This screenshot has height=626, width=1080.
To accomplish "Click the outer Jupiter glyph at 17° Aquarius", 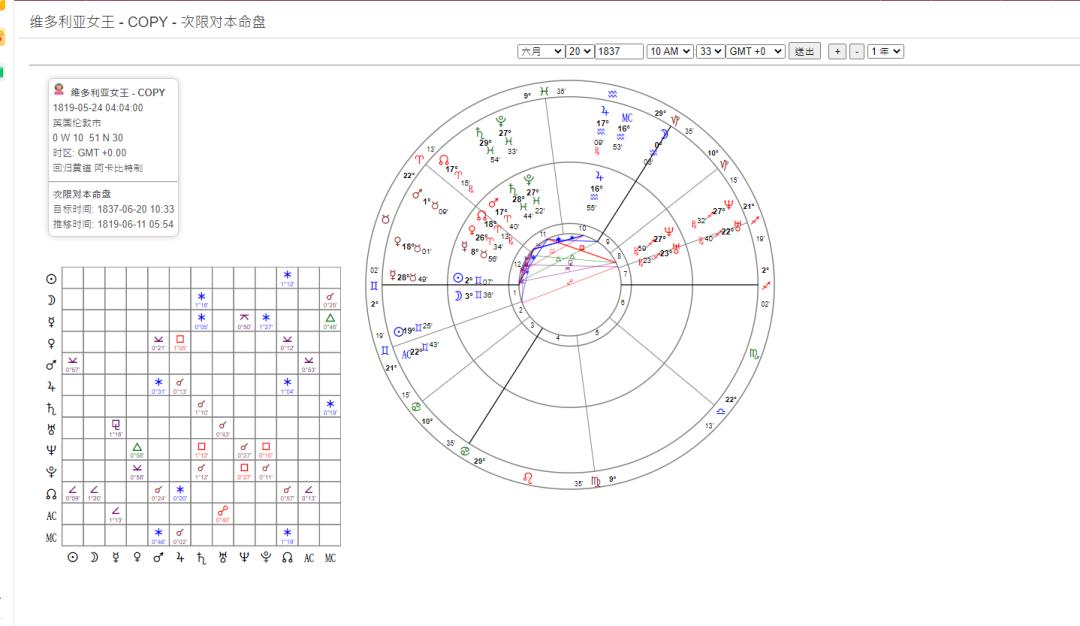I will [604, 110].
